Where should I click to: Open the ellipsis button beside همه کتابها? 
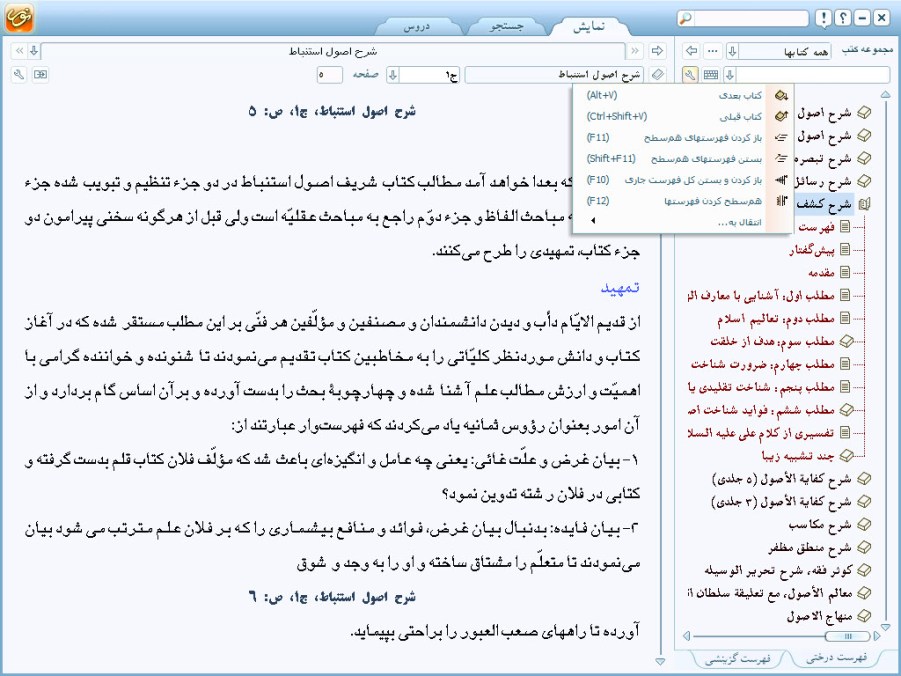point(713,51)
